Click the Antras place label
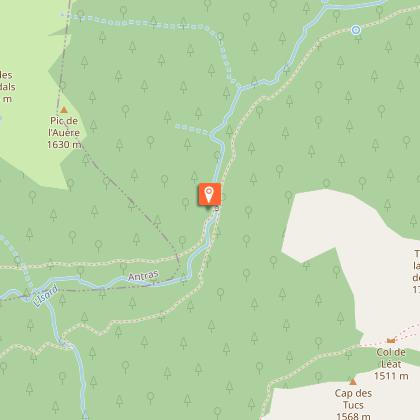Screen dimensions: 420x420 (x=143, y=275)
